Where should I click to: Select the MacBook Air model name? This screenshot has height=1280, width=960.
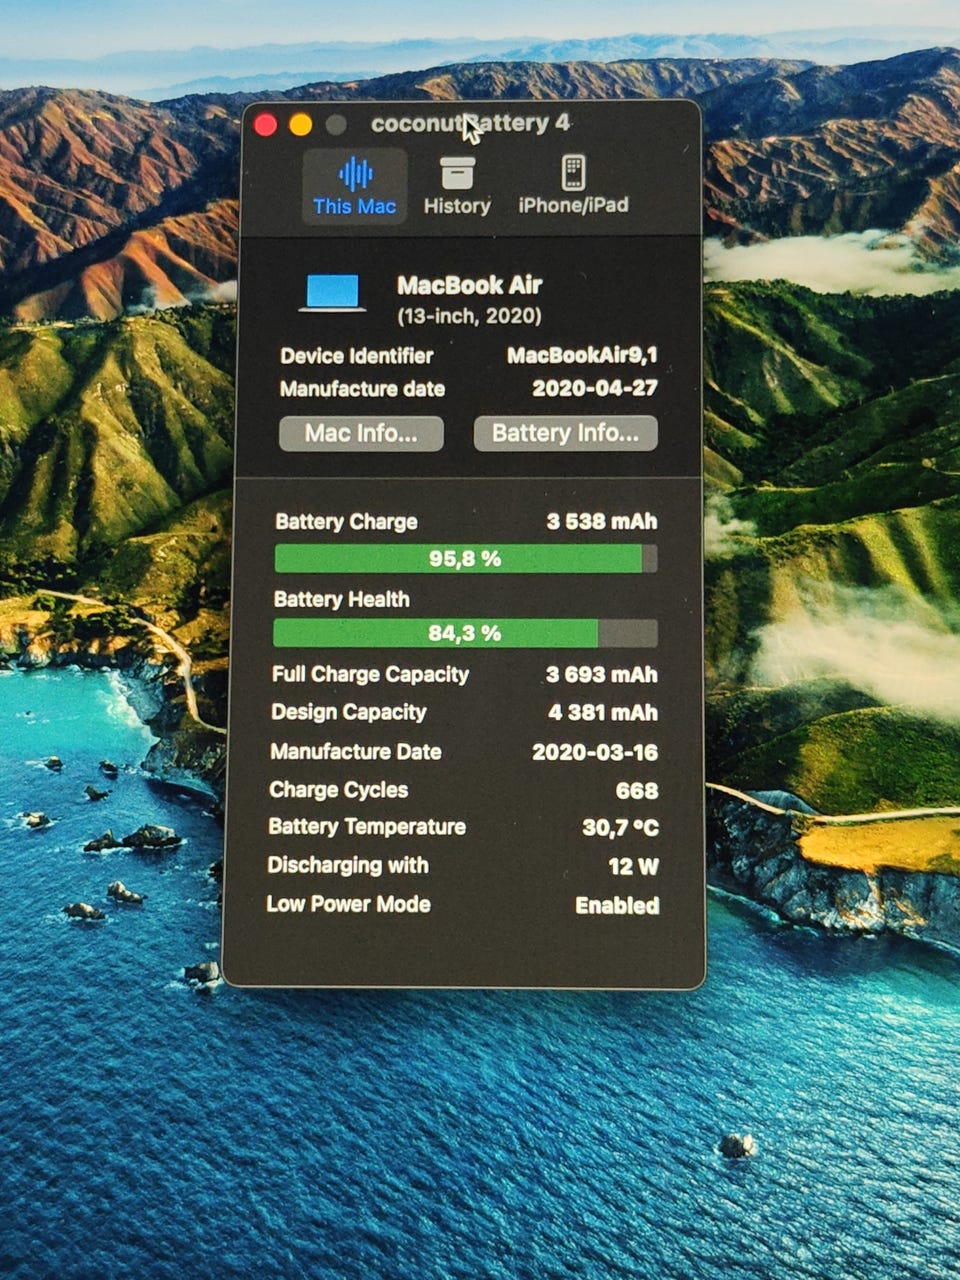point(469,285)
